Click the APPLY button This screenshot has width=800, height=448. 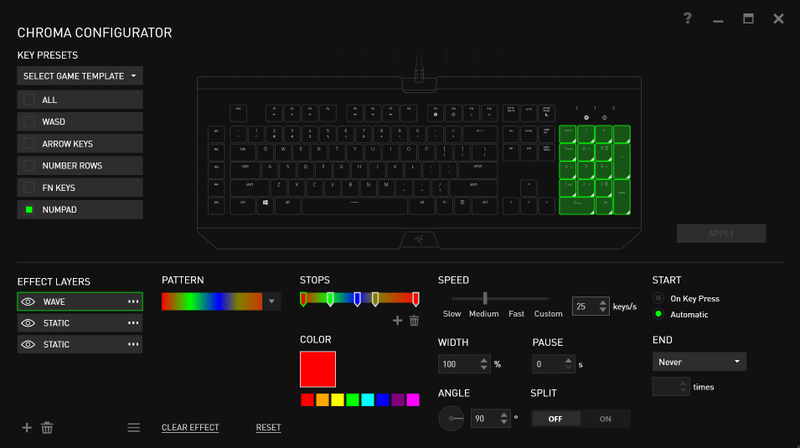tap(721, 233)
